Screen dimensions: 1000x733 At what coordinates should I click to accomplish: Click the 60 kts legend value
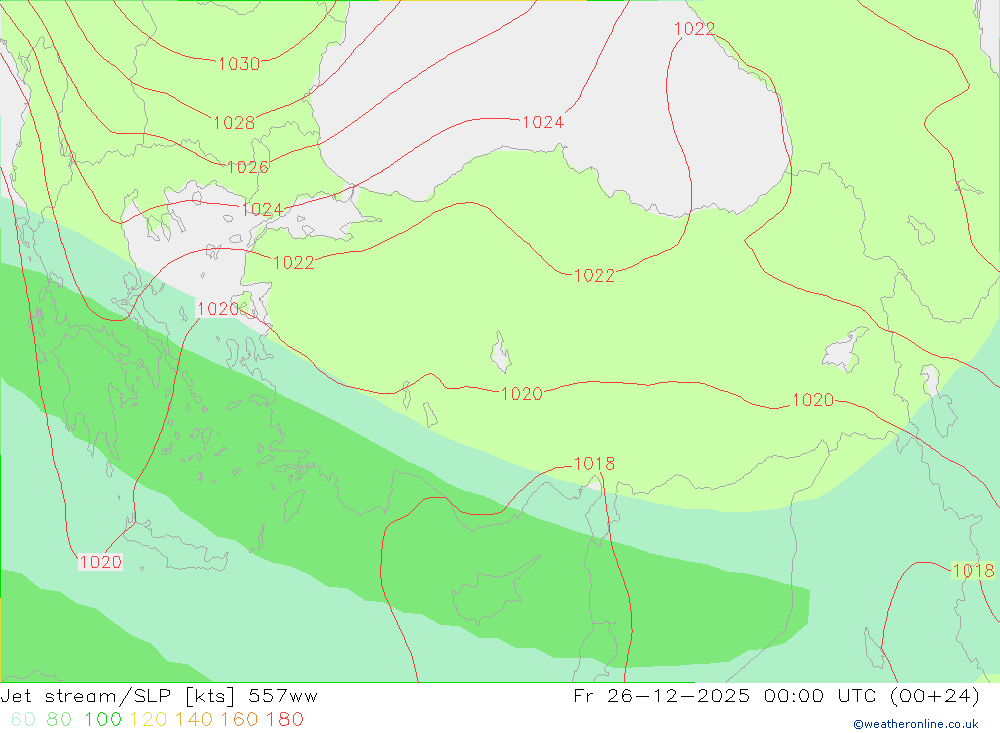click(23, 720)
